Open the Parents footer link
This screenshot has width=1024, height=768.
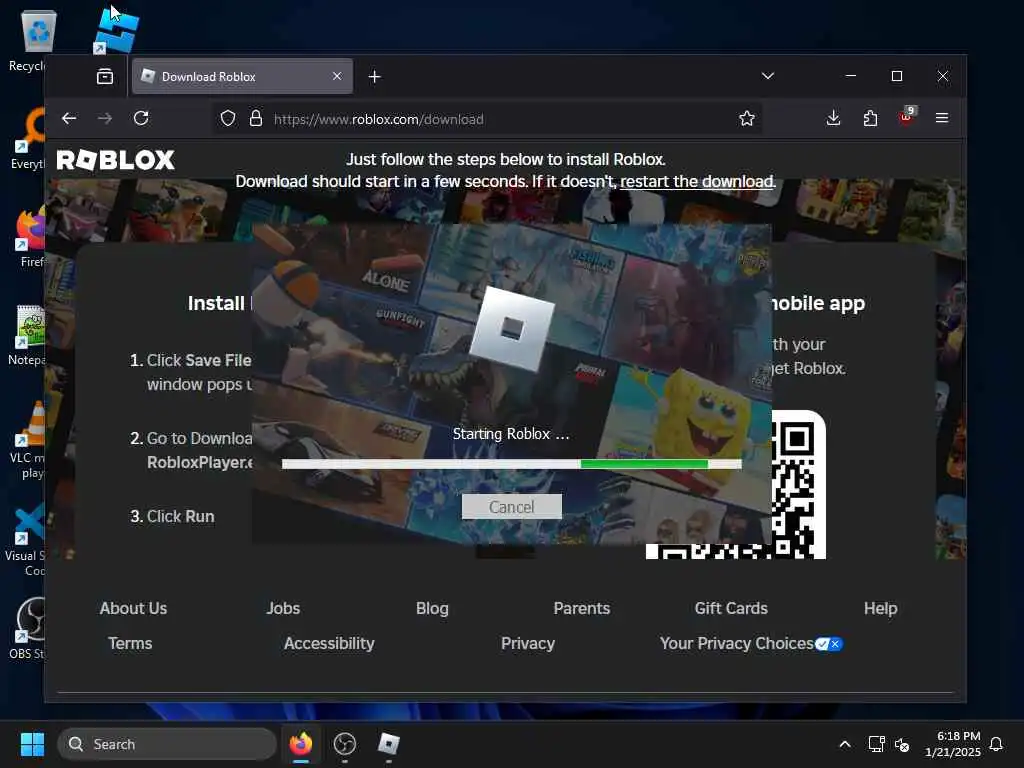click(582, 609)
